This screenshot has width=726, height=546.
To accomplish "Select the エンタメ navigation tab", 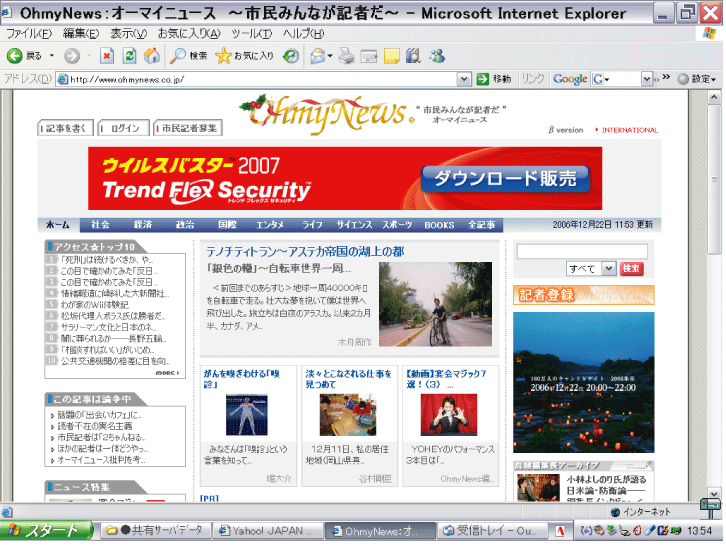I will coord(270,225).
